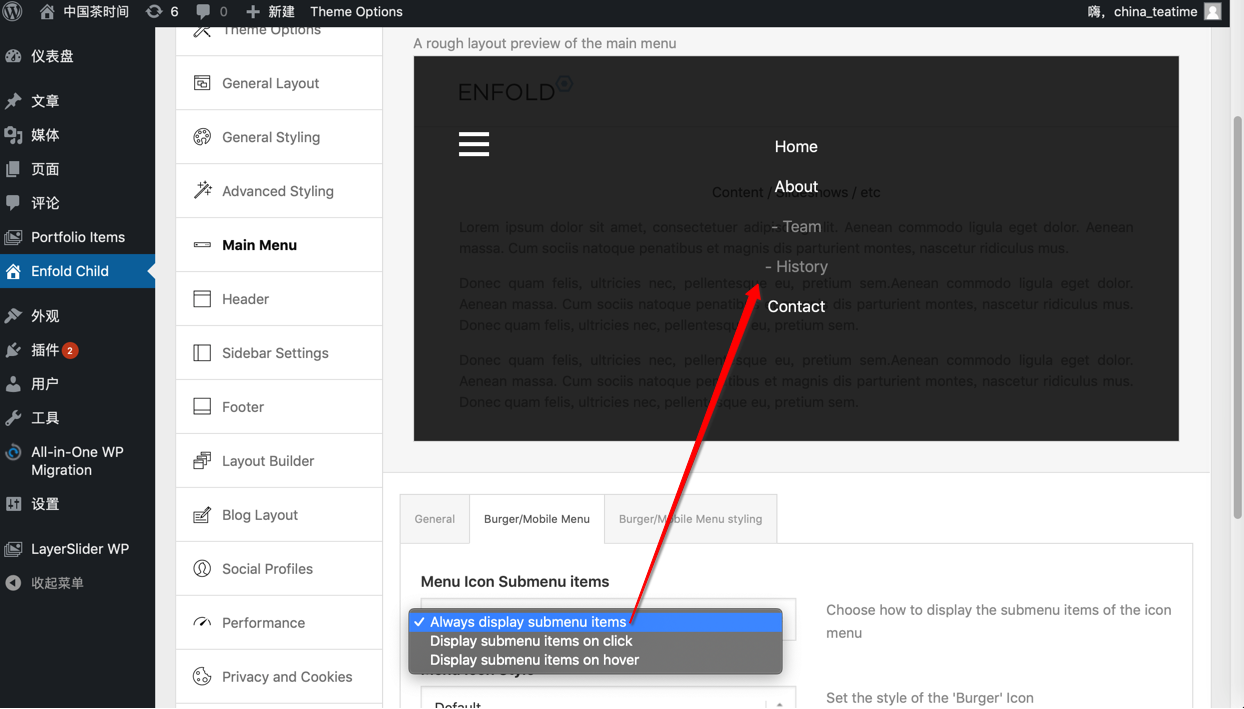
Task: Click About in the menu preview
Action: [796, 186]
